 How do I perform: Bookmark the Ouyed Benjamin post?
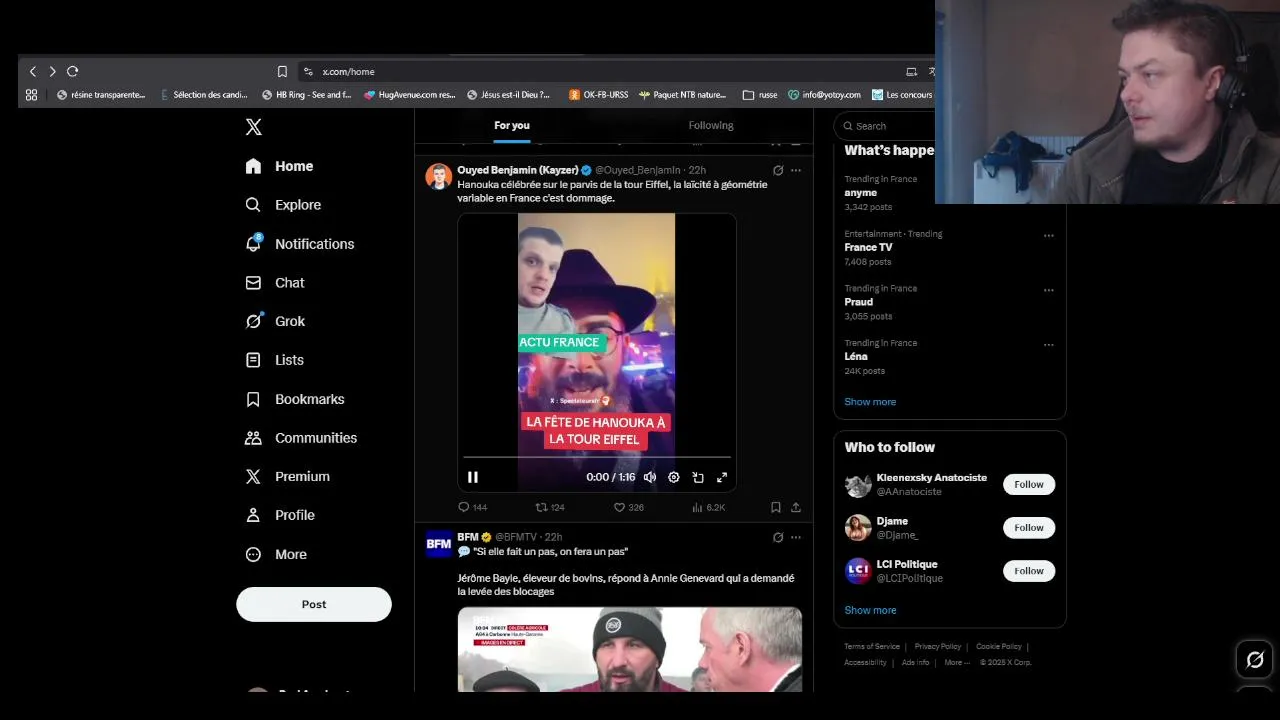[x=776, y=507]
